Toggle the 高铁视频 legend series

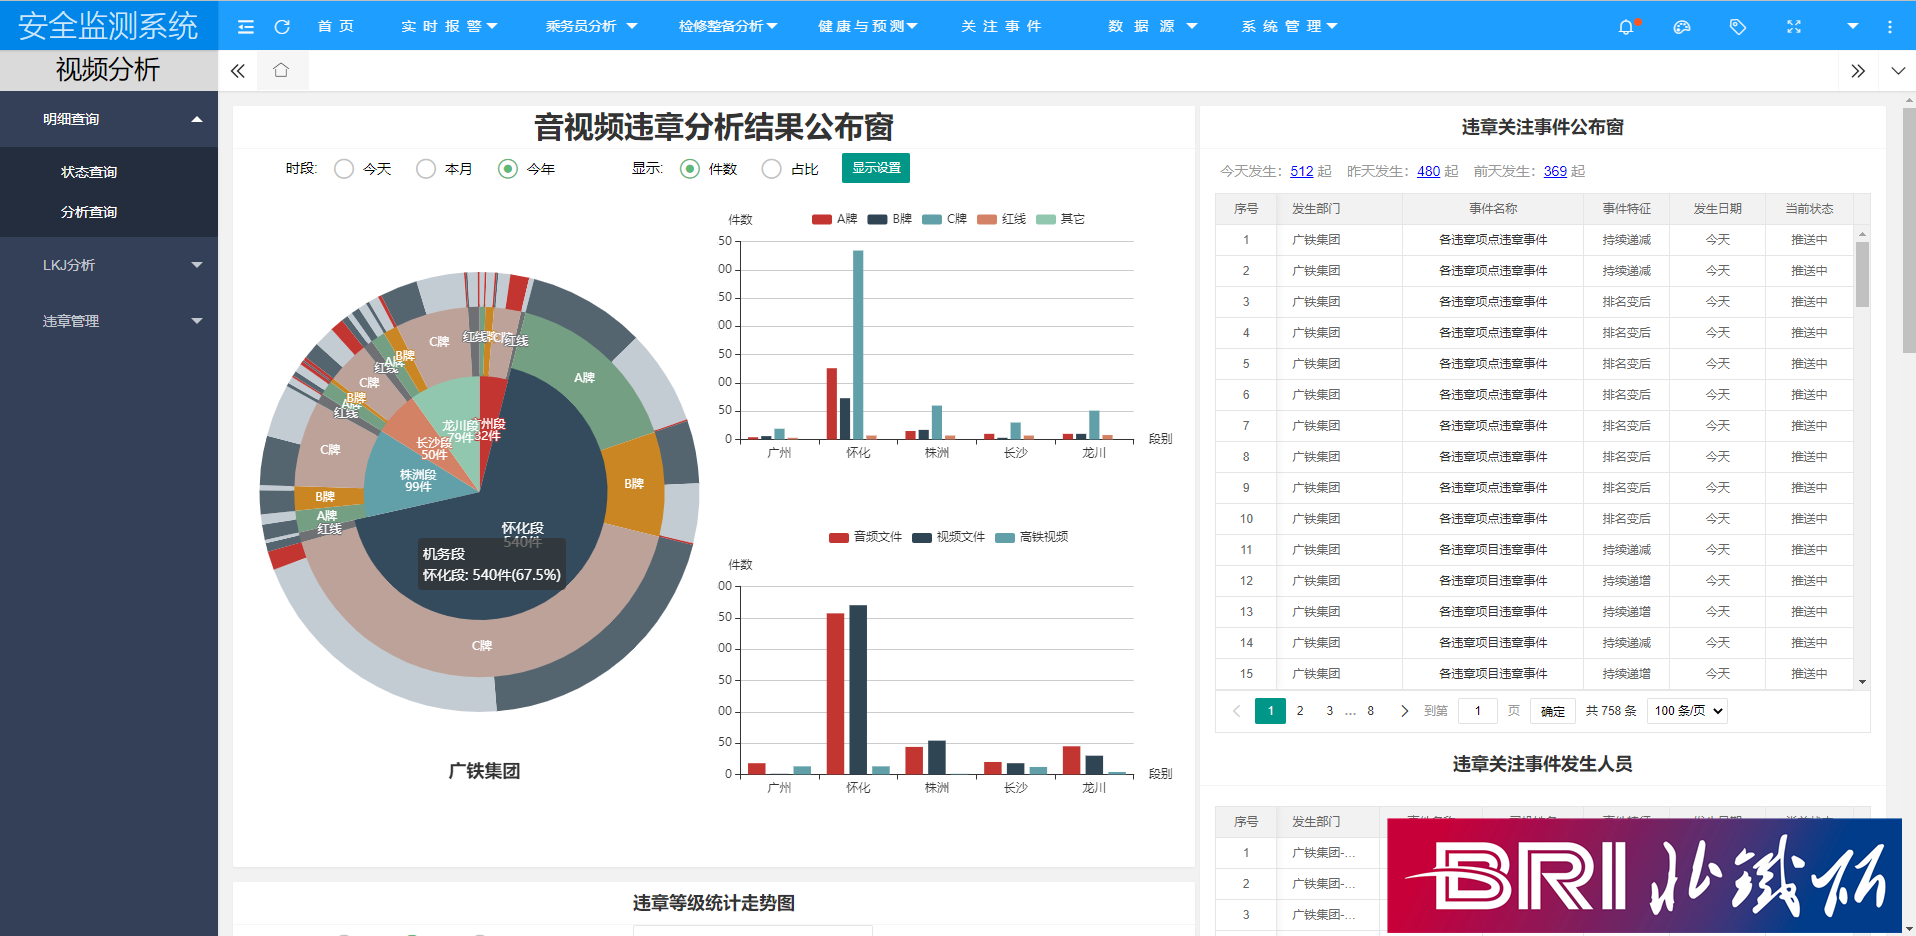[1032, 537]
